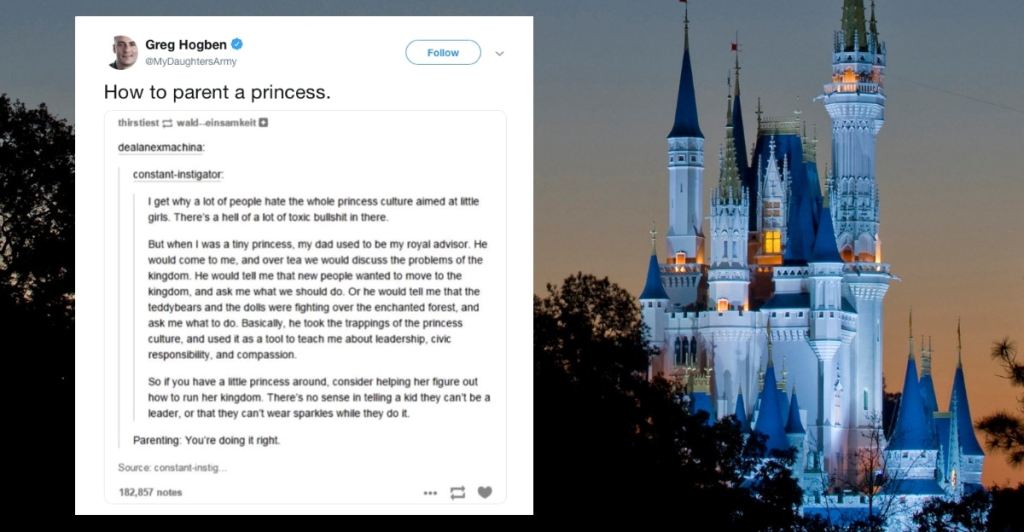
Task: Expand the tweet options chevron
Action: click(500, 53)
